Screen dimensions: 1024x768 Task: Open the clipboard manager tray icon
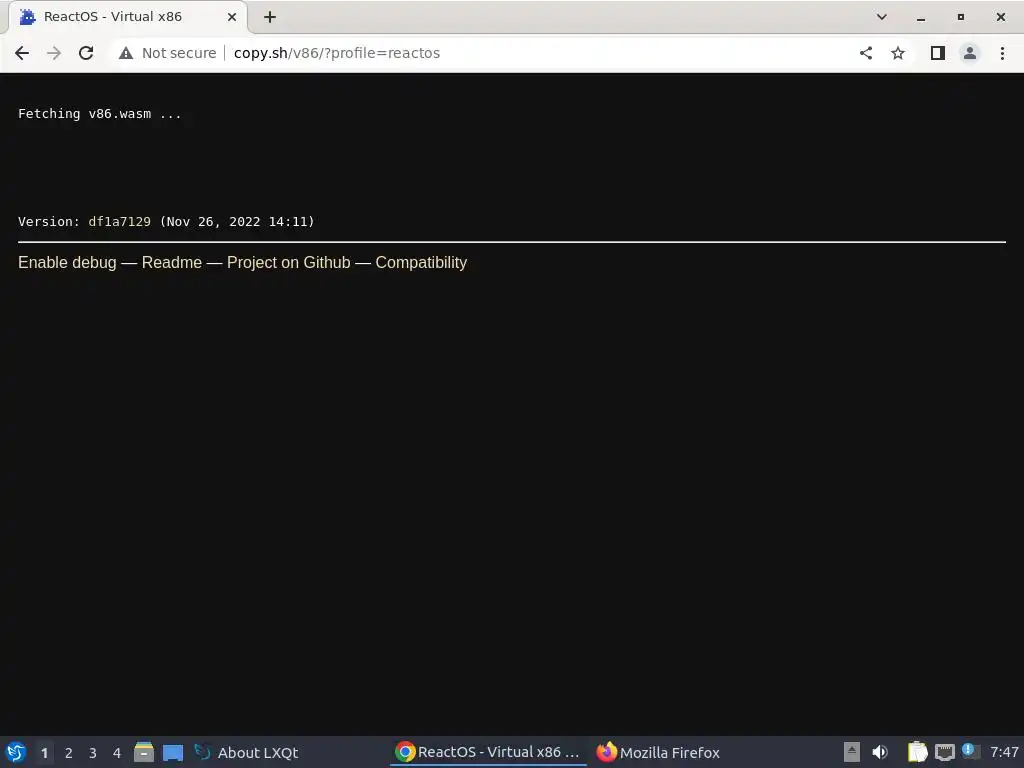(918, 752)
